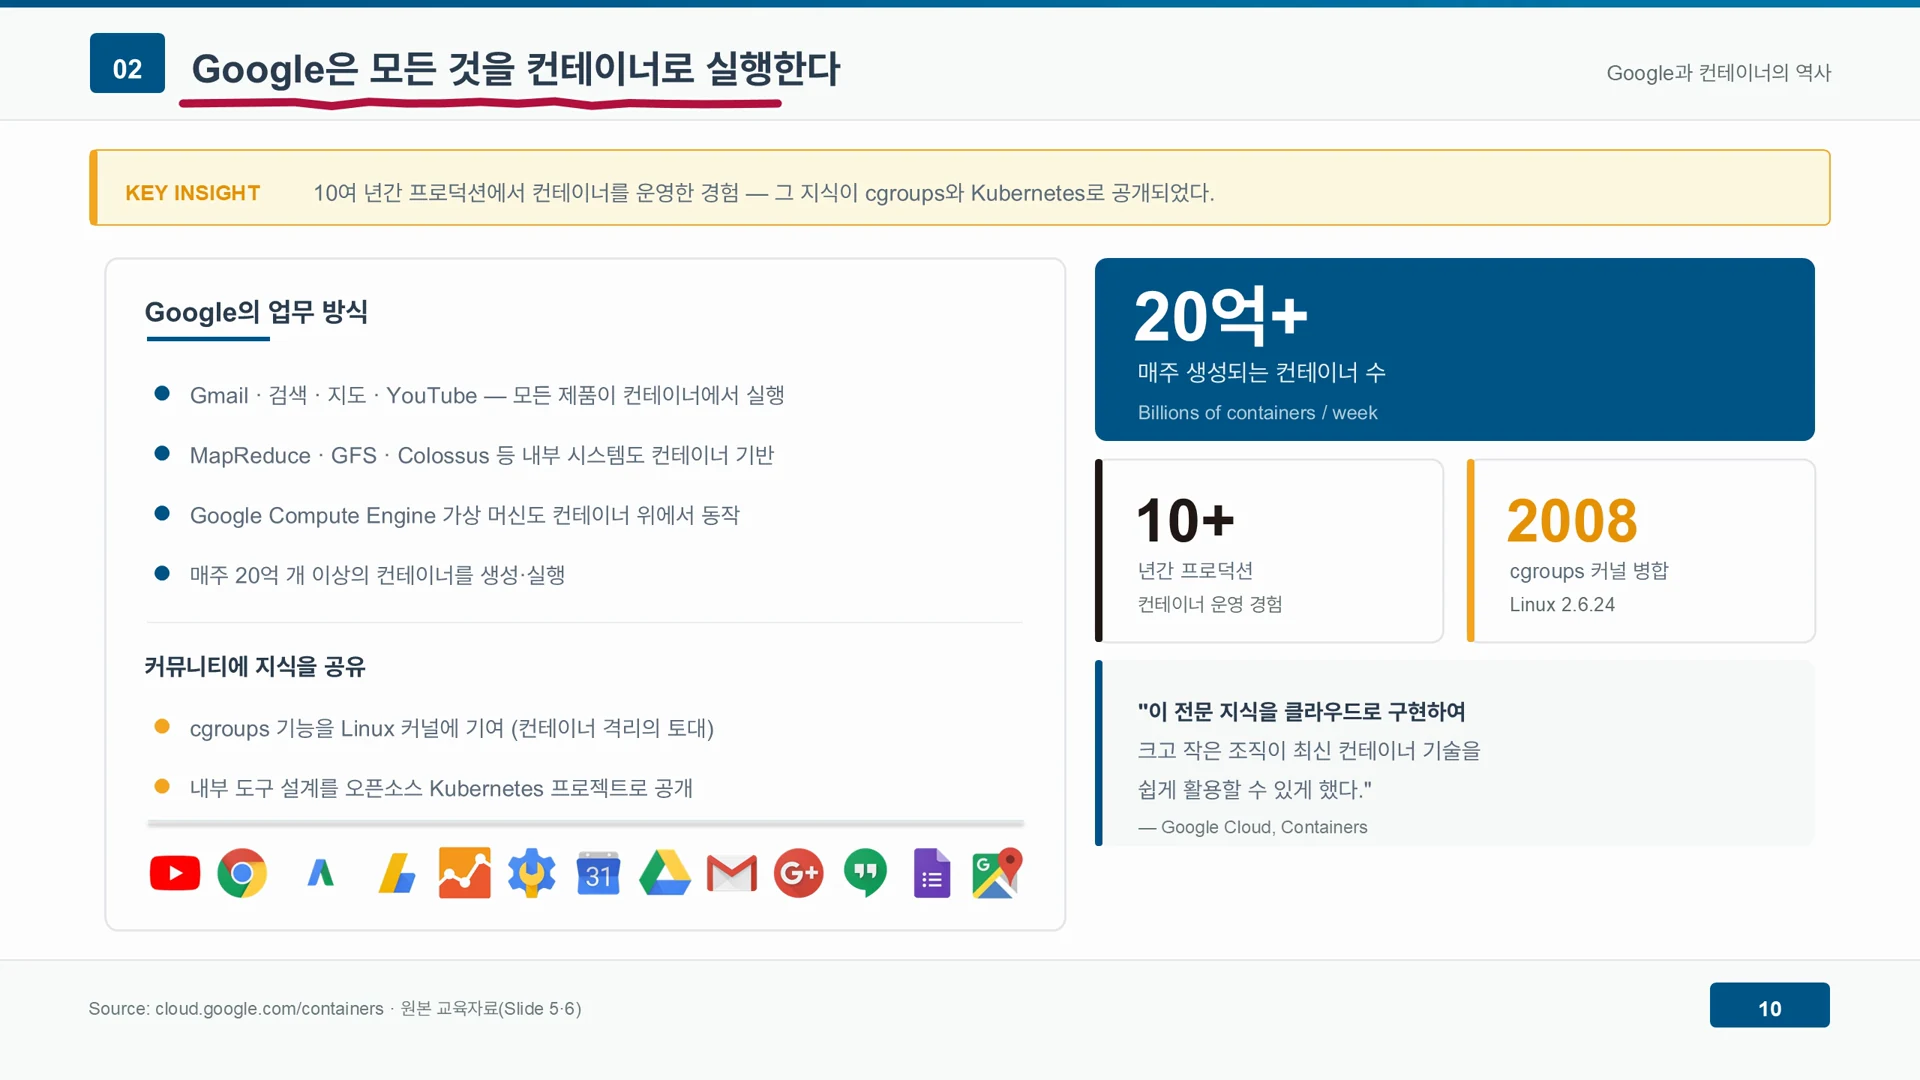Viewport: 1920px width, 1080px height.
Task: Click the Google Forms icon
Action: click(x=932, y=873)
